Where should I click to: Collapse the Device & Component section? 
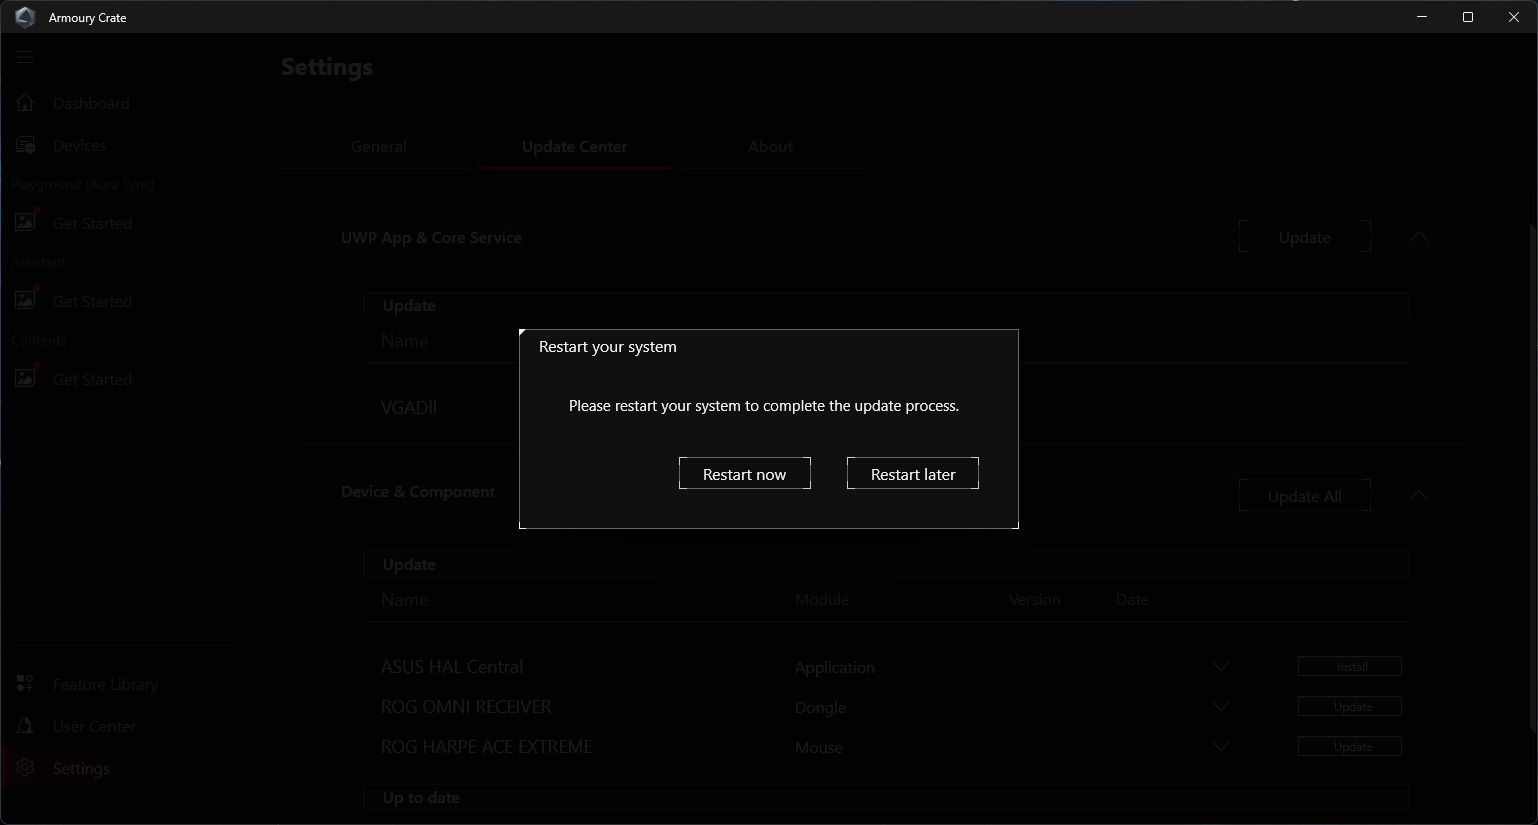coord(1418,495)
